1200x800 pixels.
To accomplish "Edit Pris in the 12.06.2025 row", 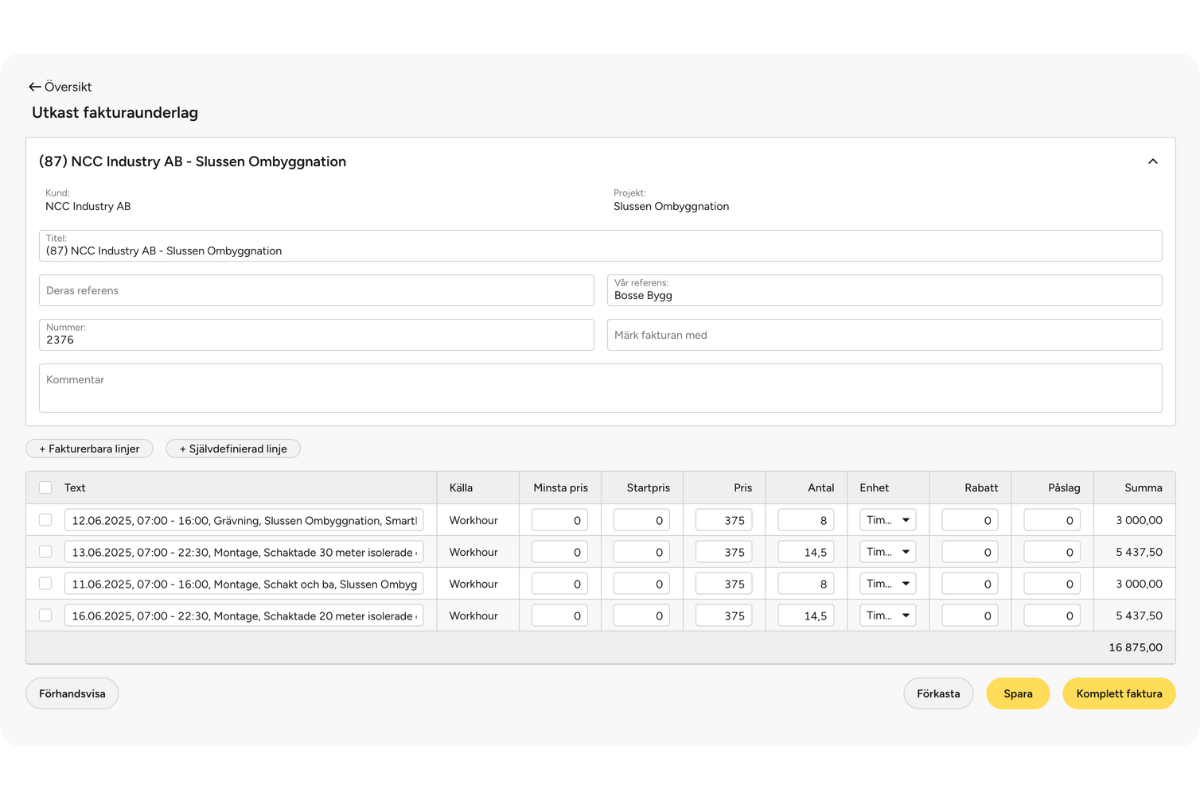I will pyautogui.click(x=724, y=520).
